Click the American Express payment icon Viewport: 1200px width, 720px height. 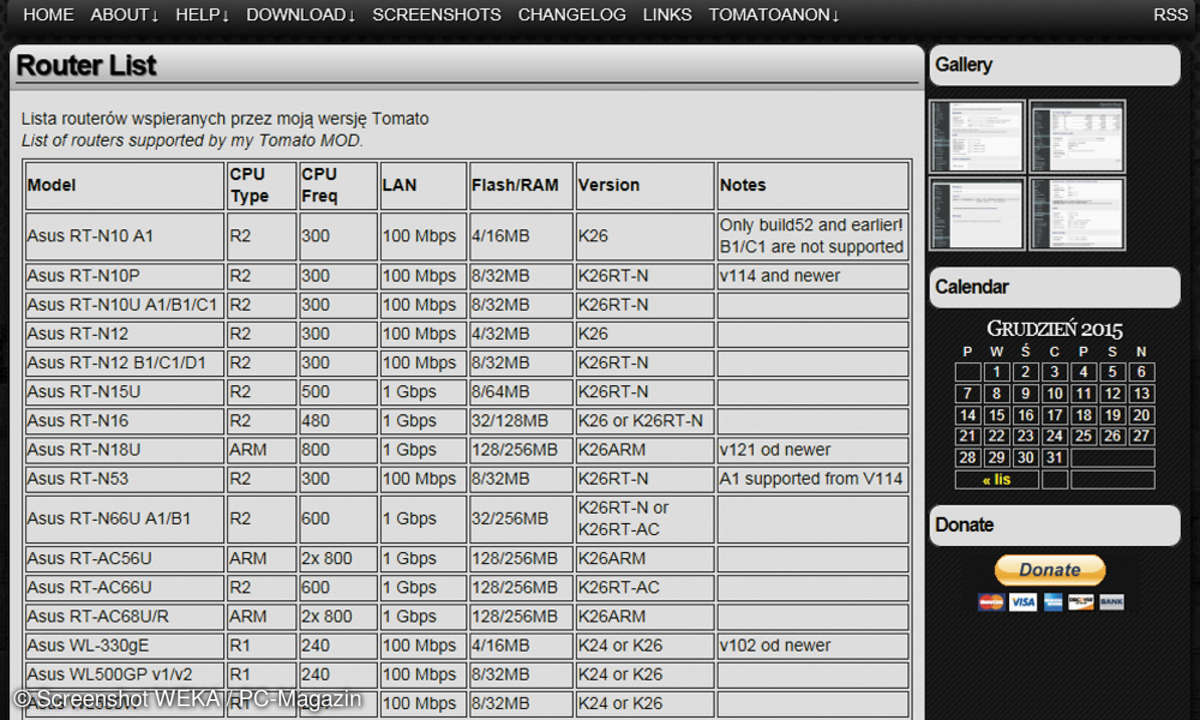click(1052, 602)
